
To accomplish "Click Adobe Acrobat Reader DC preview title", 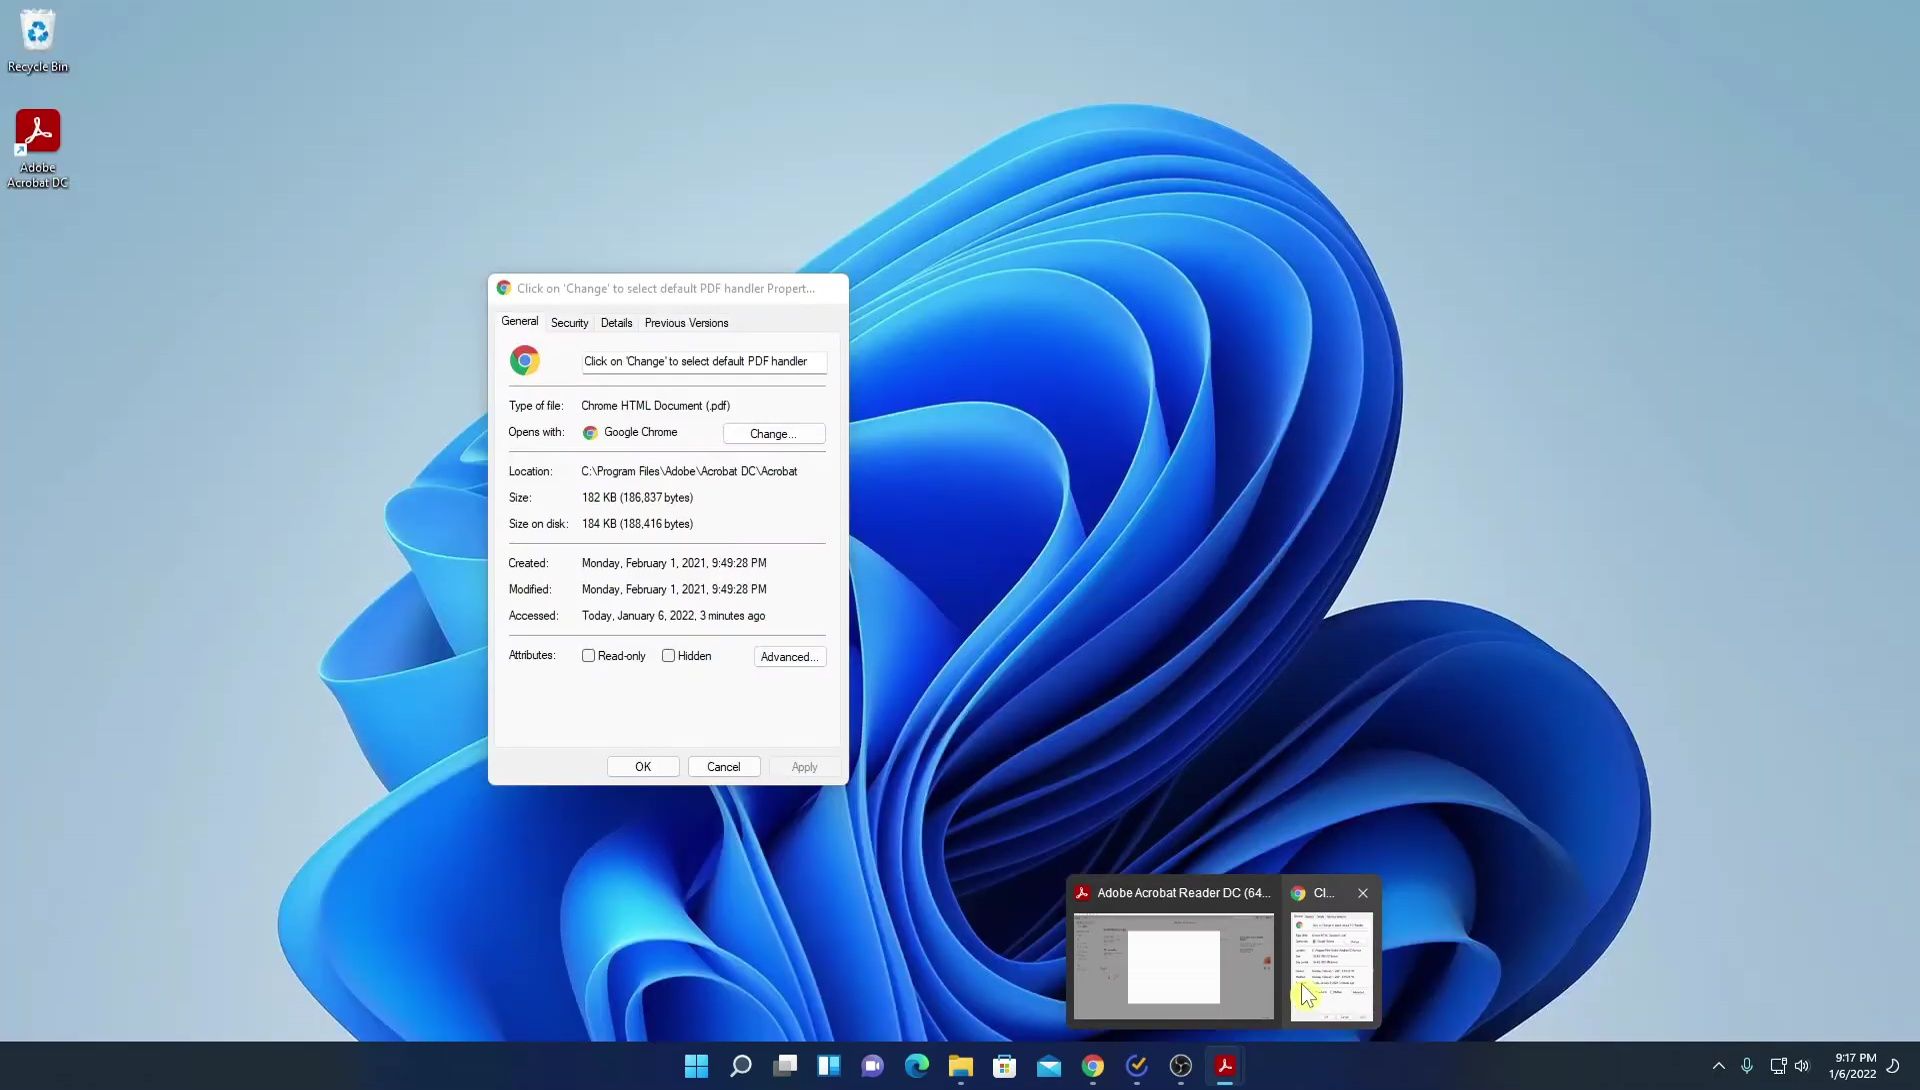I will coord(1184,893).
